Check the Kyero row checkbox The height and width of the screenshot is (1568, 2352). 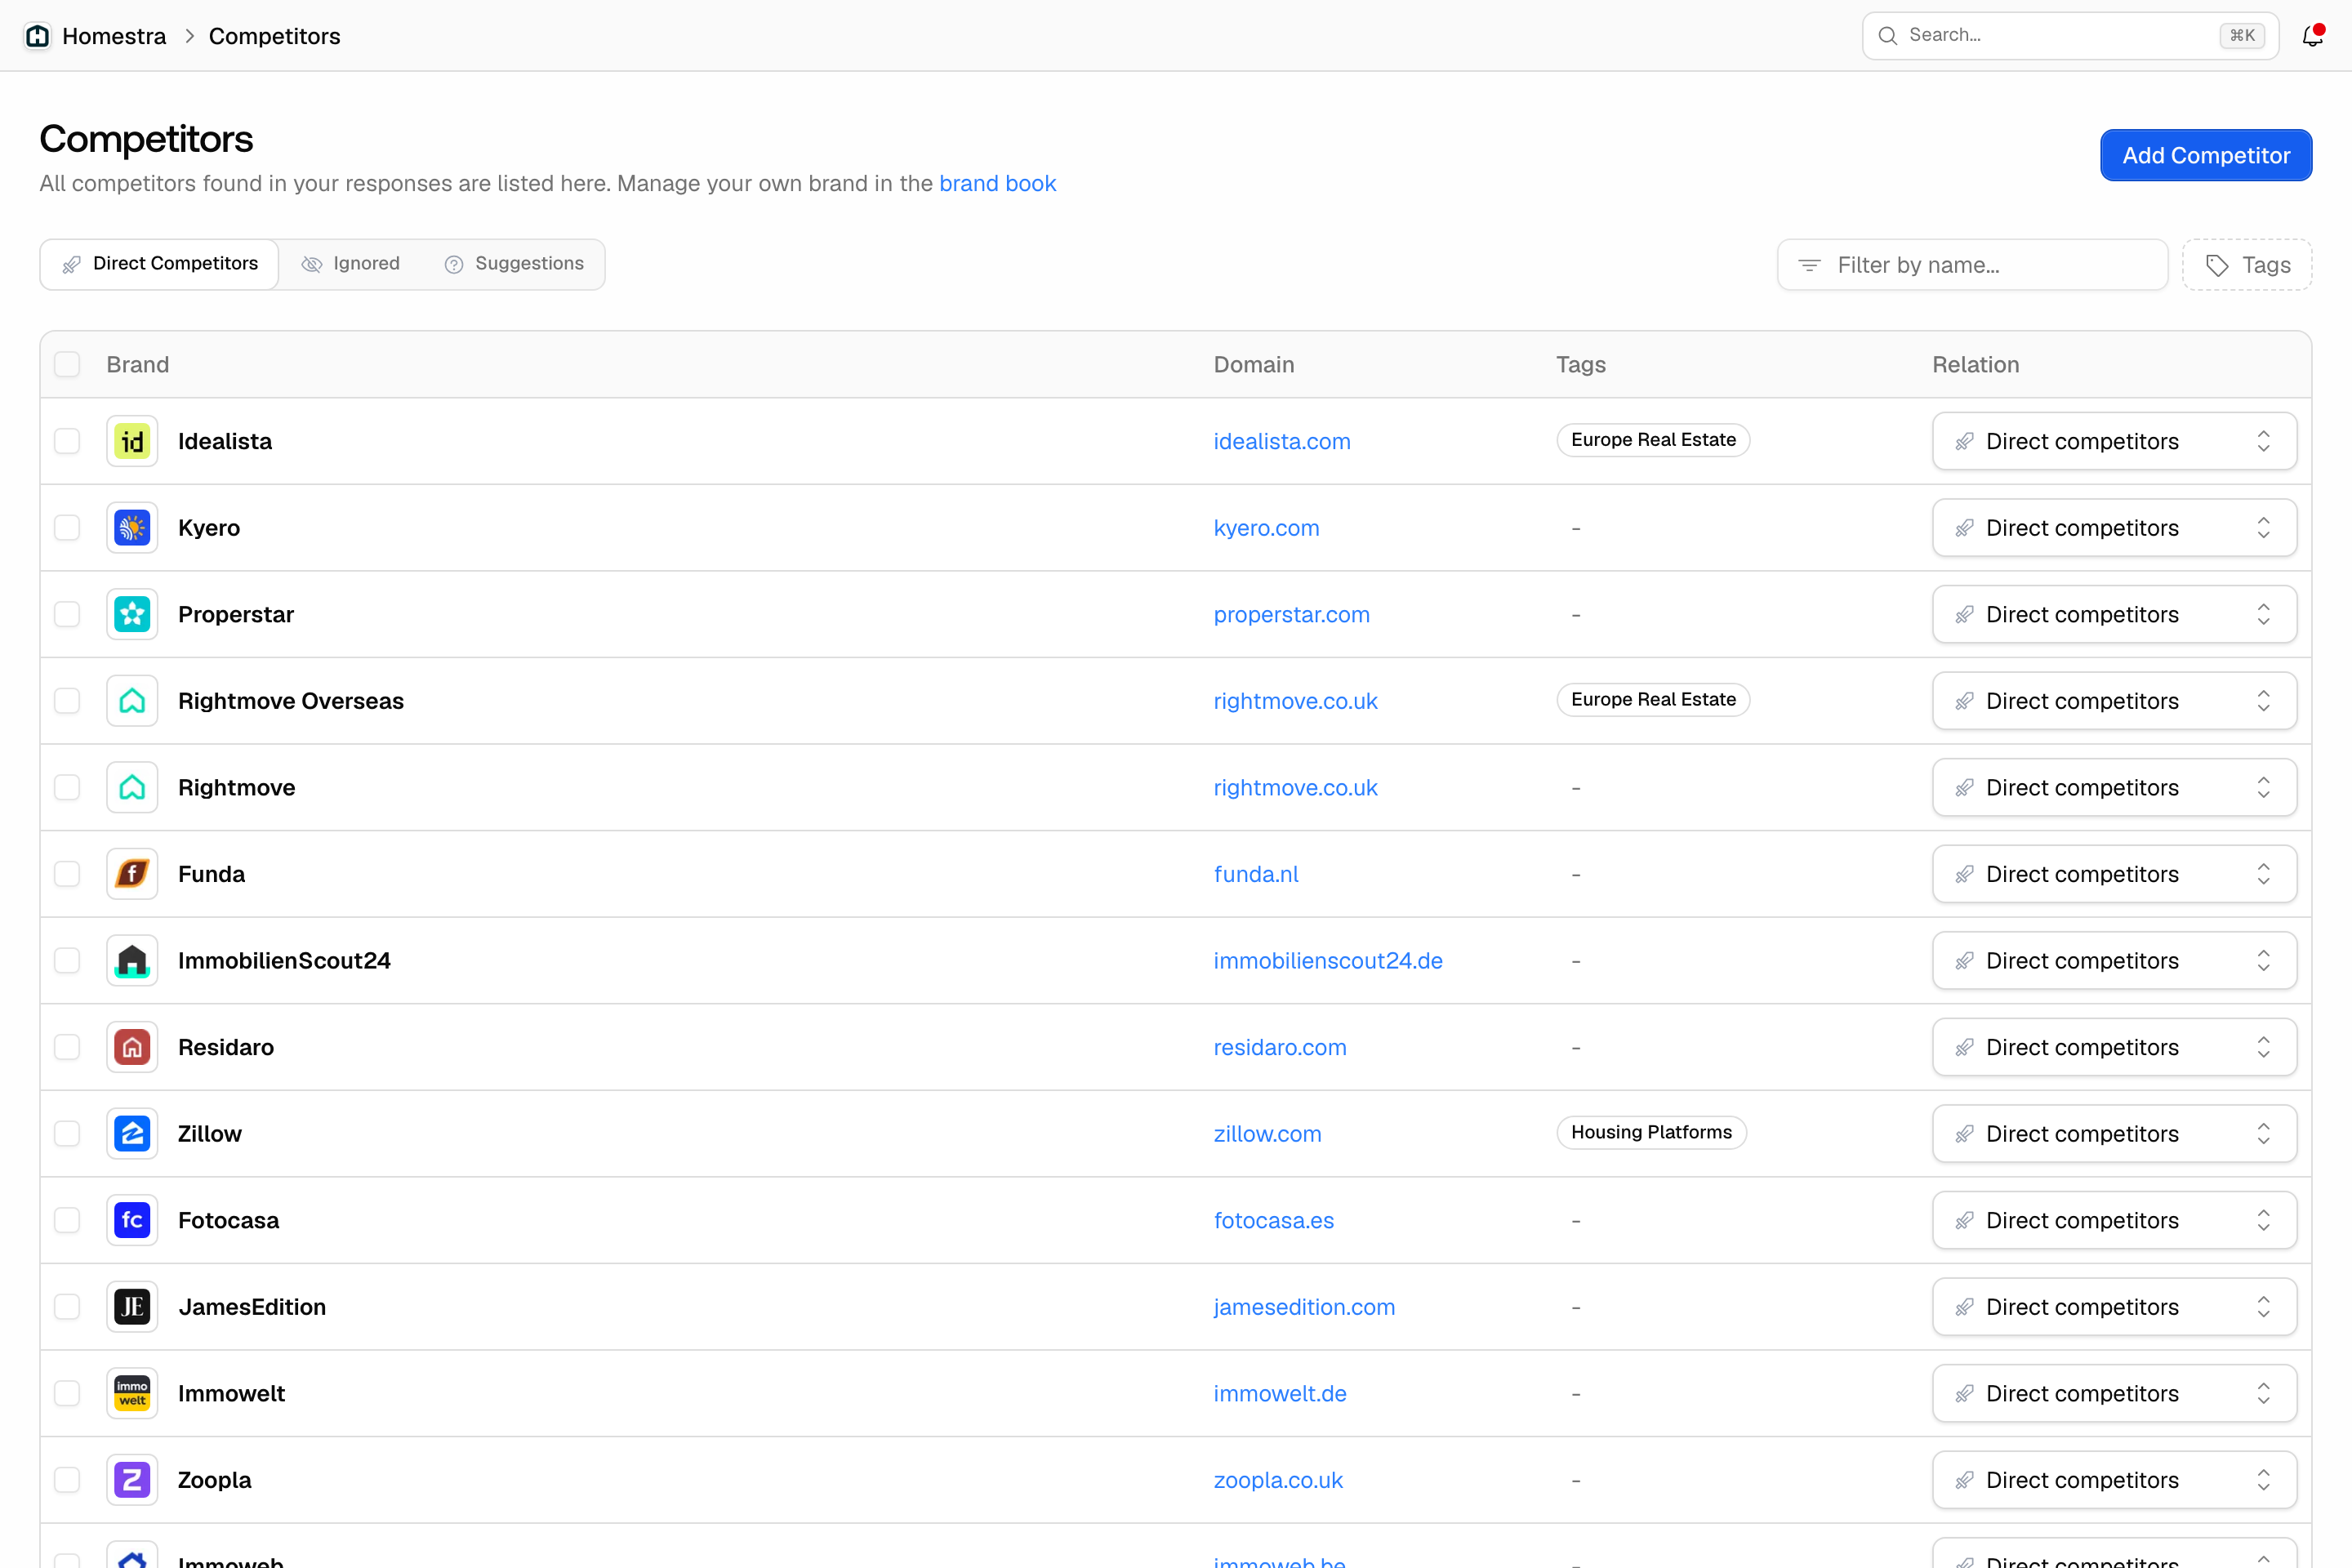pos(67,528)
